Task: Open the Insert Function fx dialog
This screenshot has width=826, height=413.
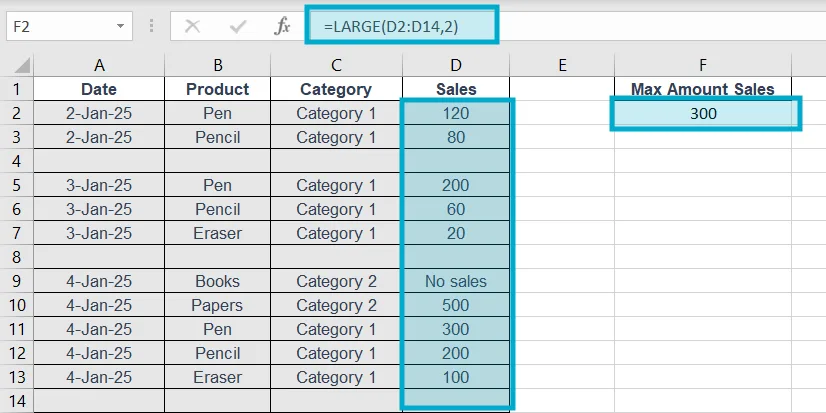Action: 284,26
